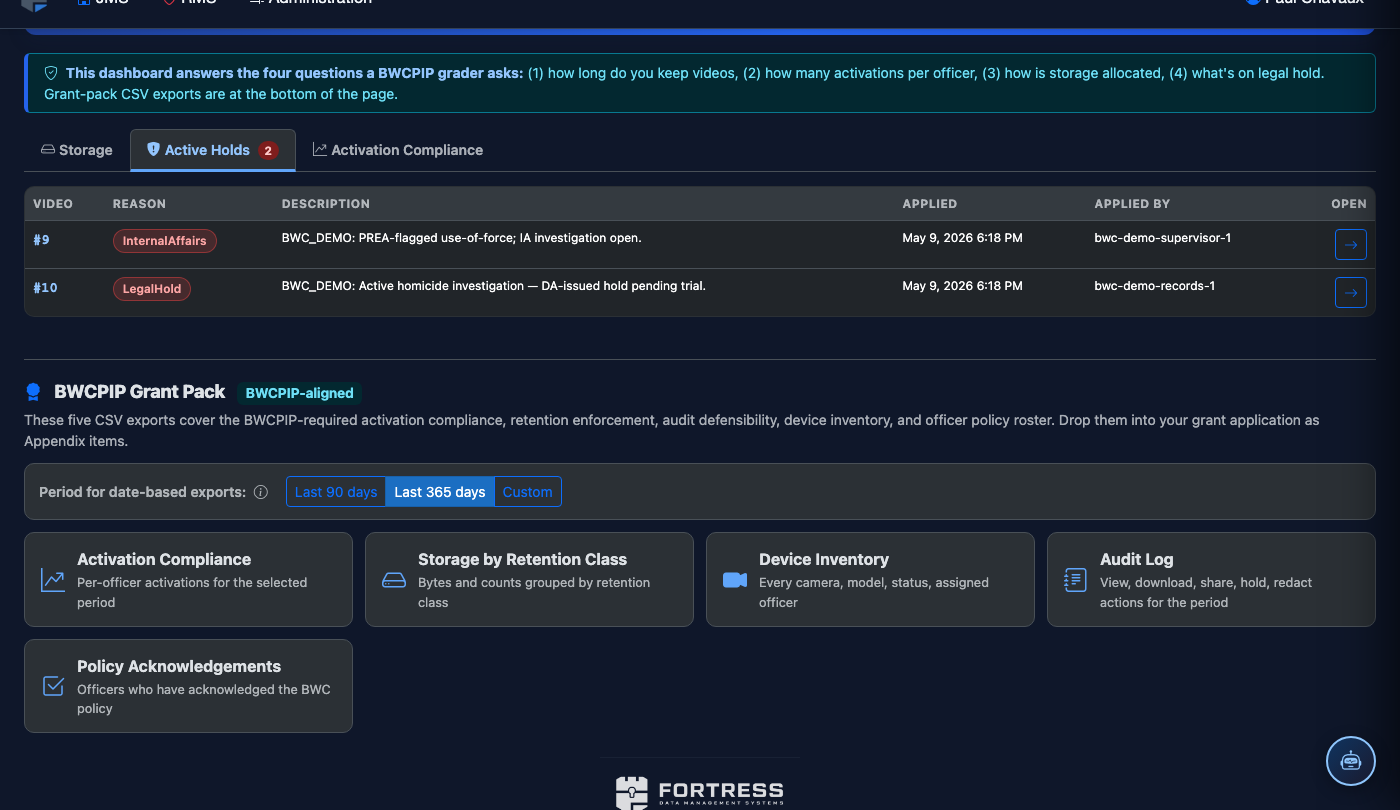This screenshot has height=810, width=1400.
Task: Select Last 365 days period
Action: (x=440, y=492)
